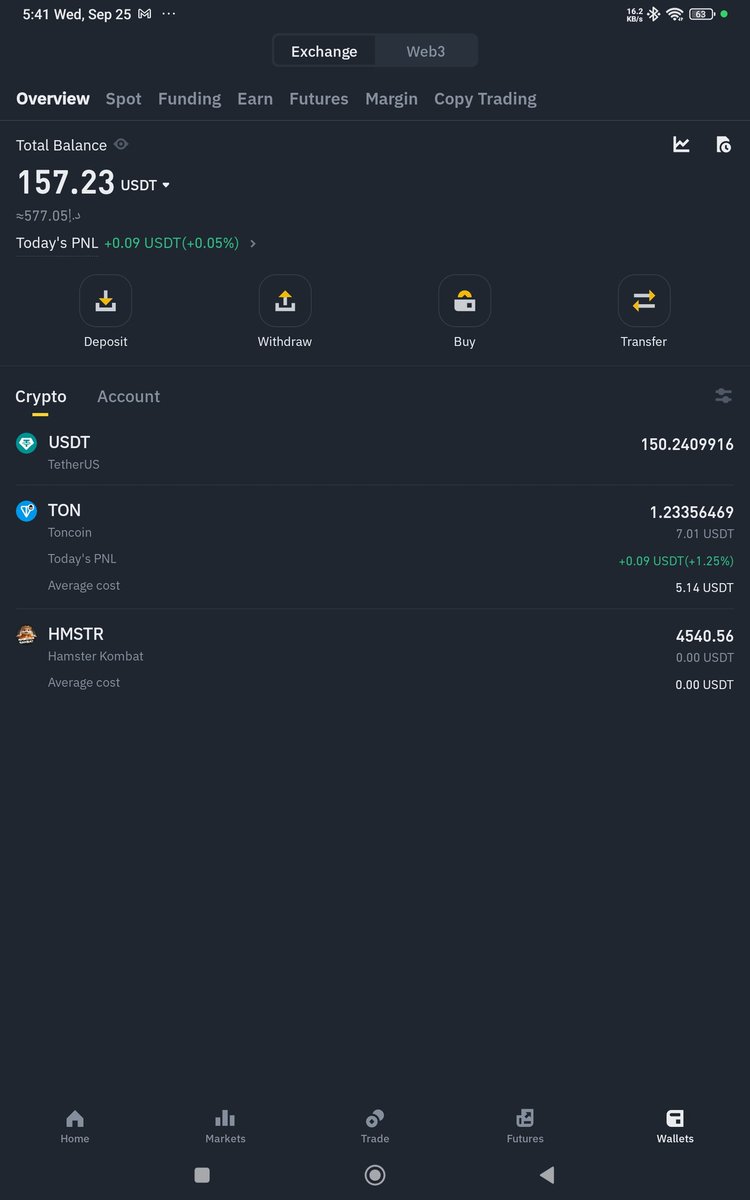
Task: Tap the Transfer arrows icon
Action: point(644,300)
